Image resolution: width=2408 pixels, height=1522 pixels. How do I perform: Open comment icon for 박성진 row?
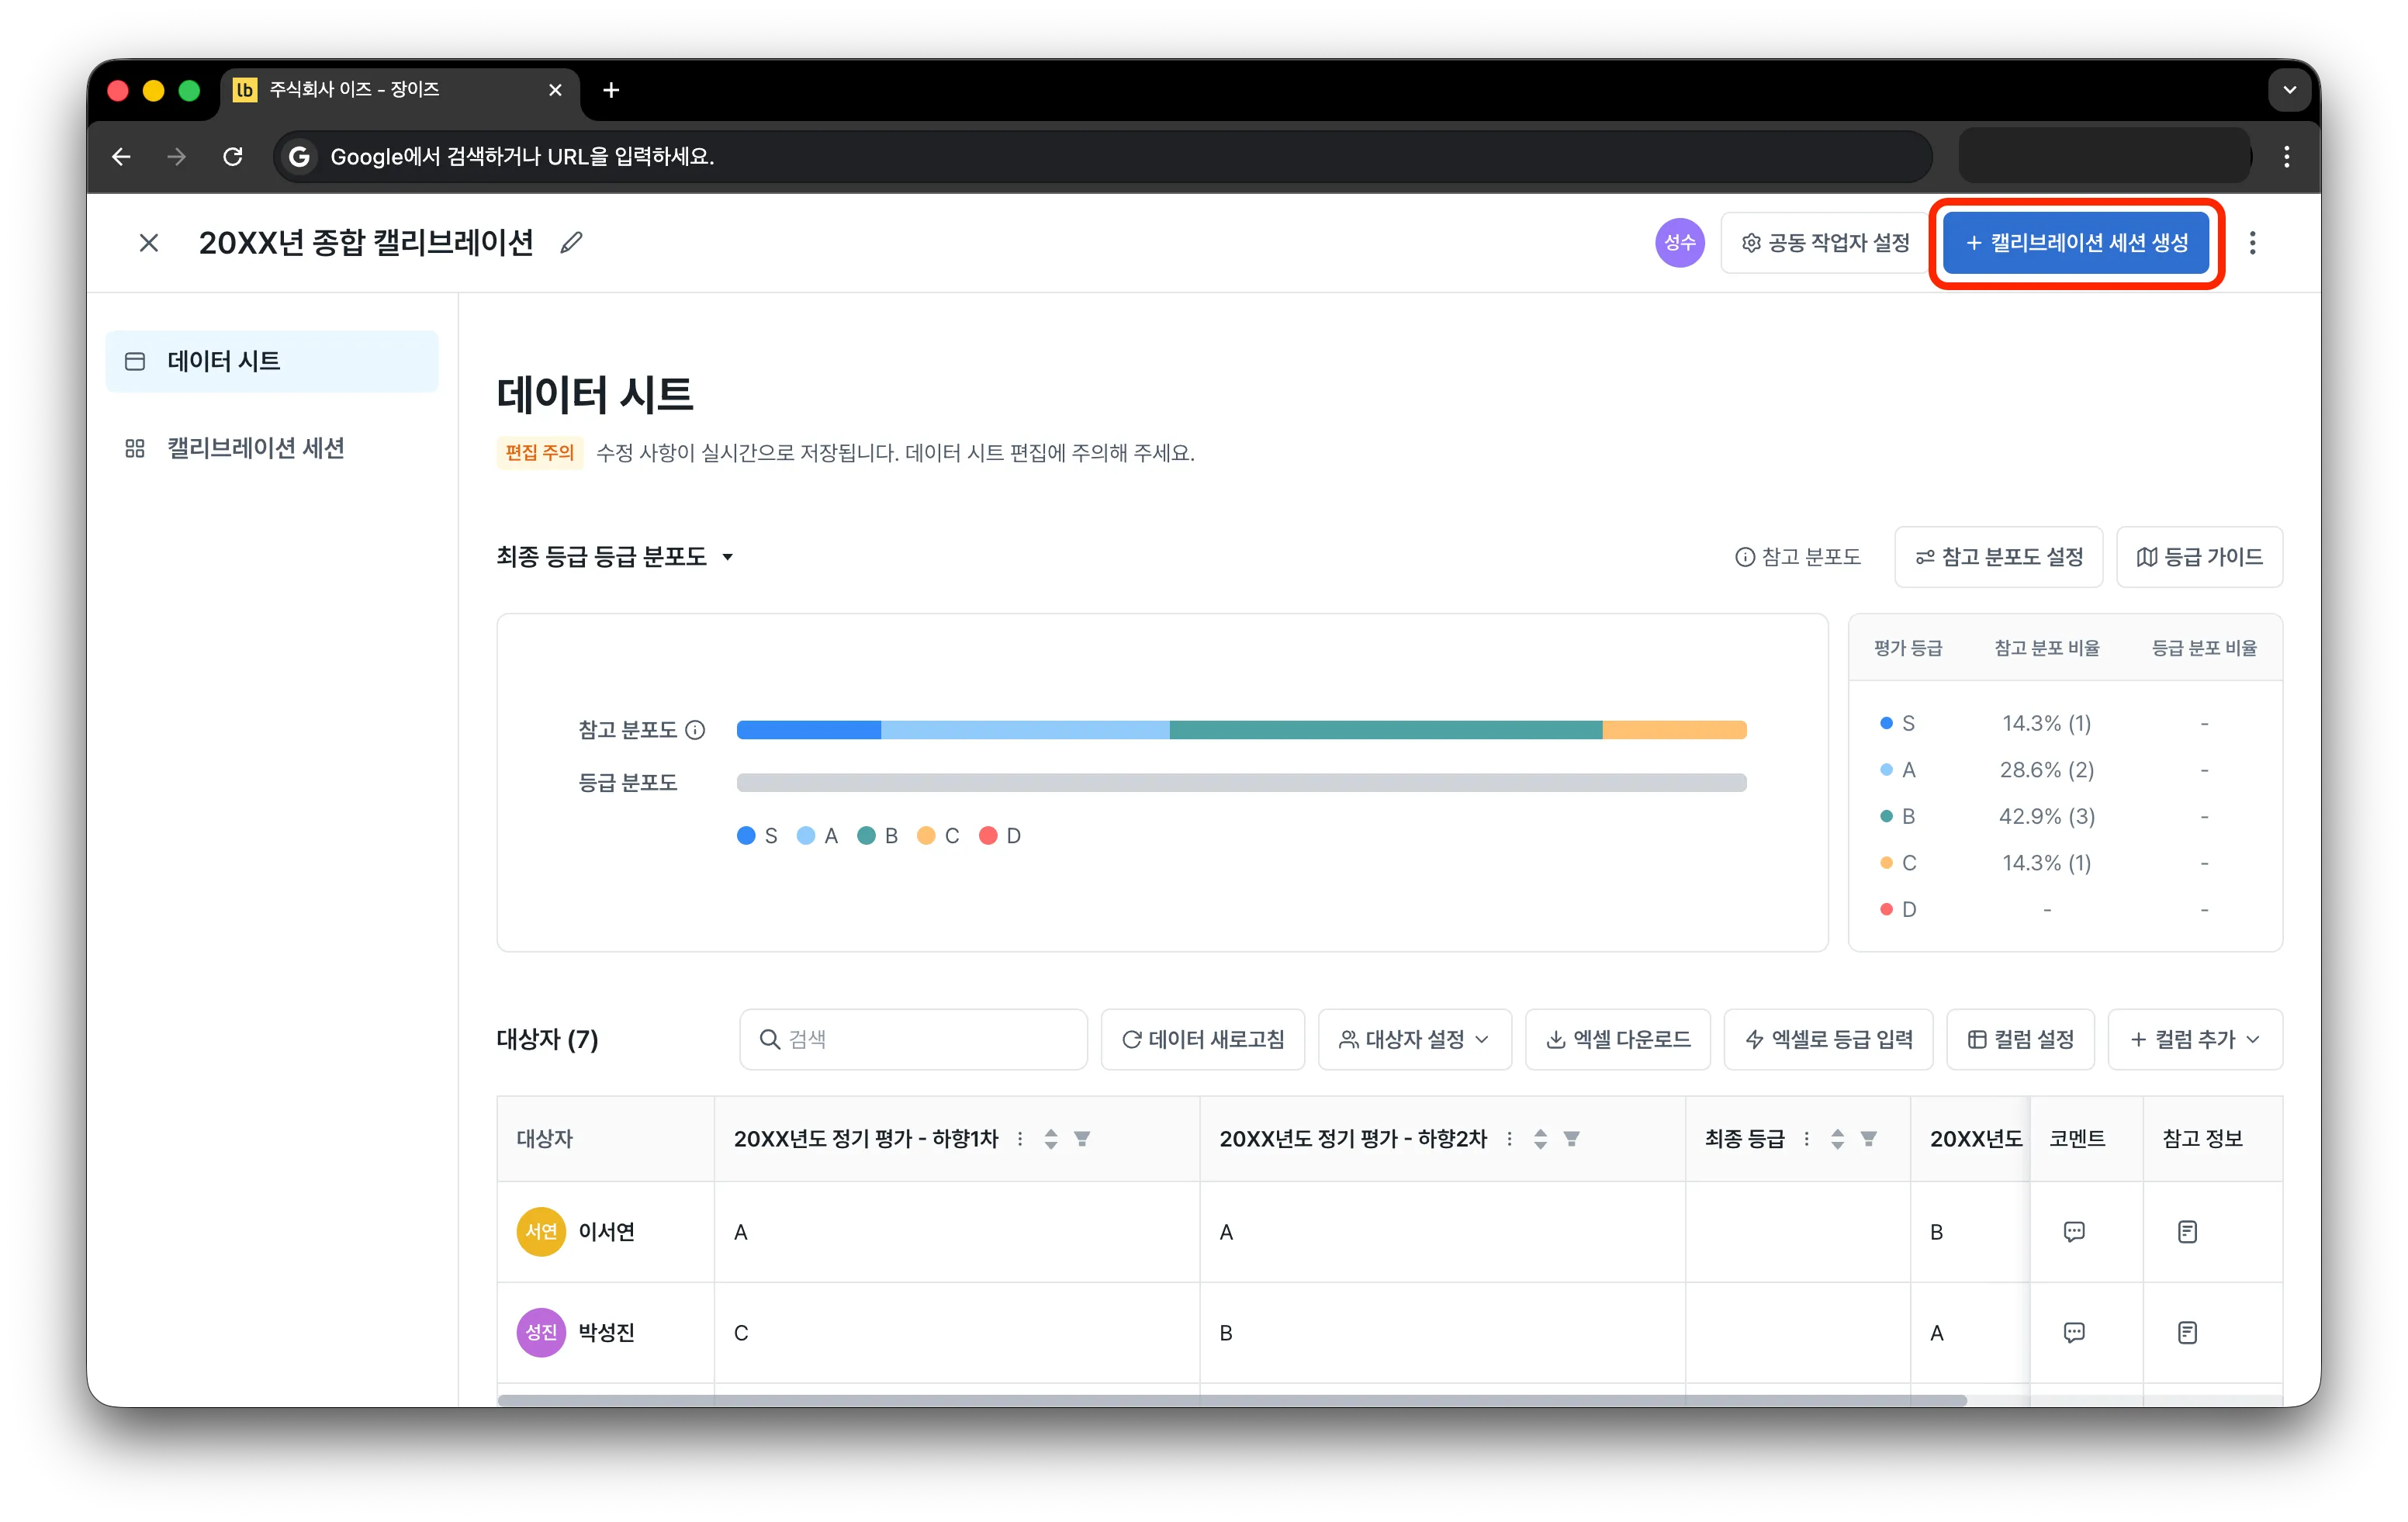(x=2074, y=1332)
